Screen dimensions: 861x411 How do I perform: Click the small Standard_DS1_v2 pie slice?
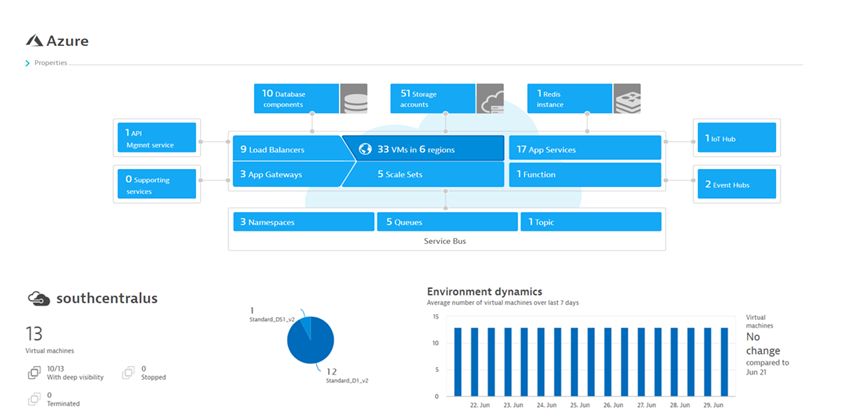pyautogui.click(x=306, y=325)
